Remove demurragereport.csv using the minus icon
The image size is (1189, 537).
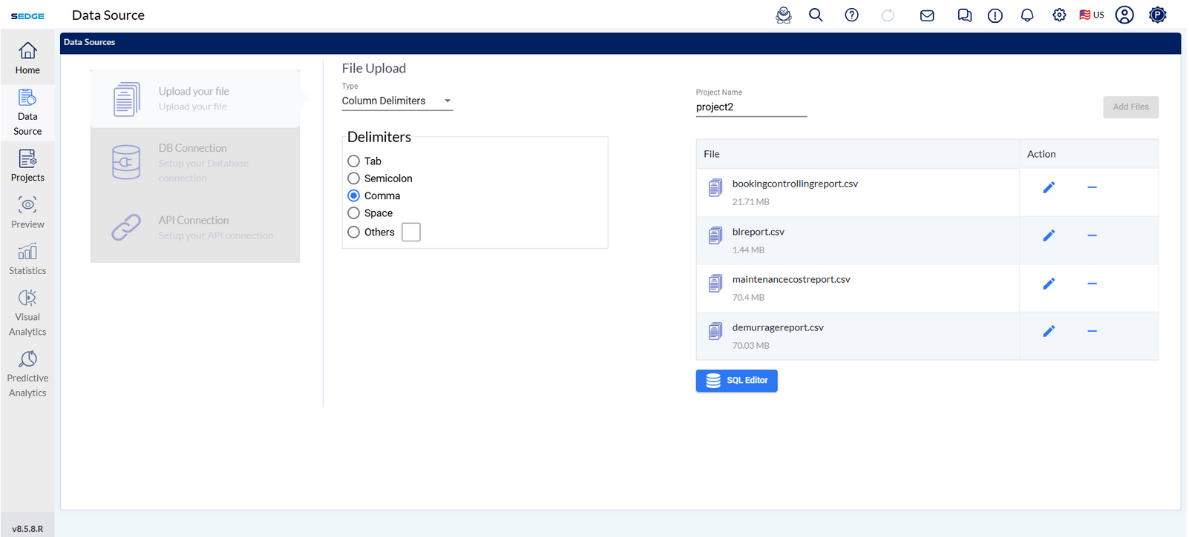point(1092,331)
